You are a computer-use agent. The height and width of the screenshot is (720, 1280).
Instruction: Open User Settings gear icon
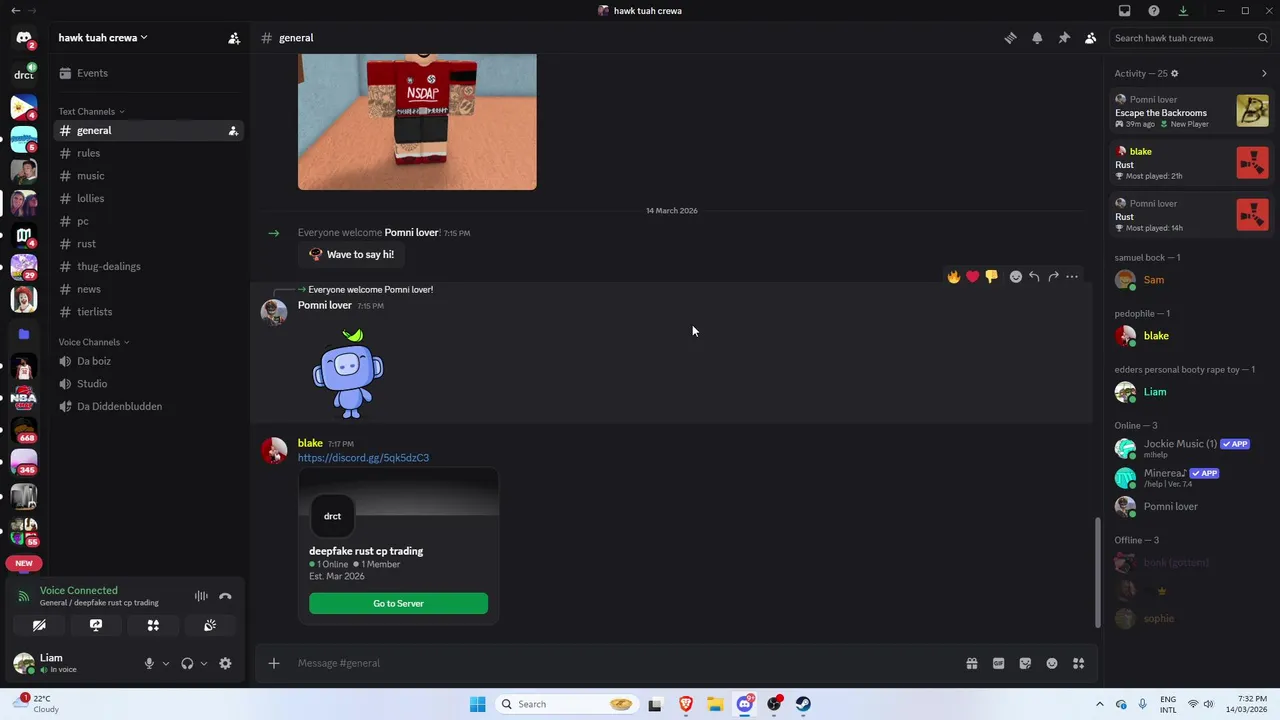pyautogui.click(x=225, y=663)
